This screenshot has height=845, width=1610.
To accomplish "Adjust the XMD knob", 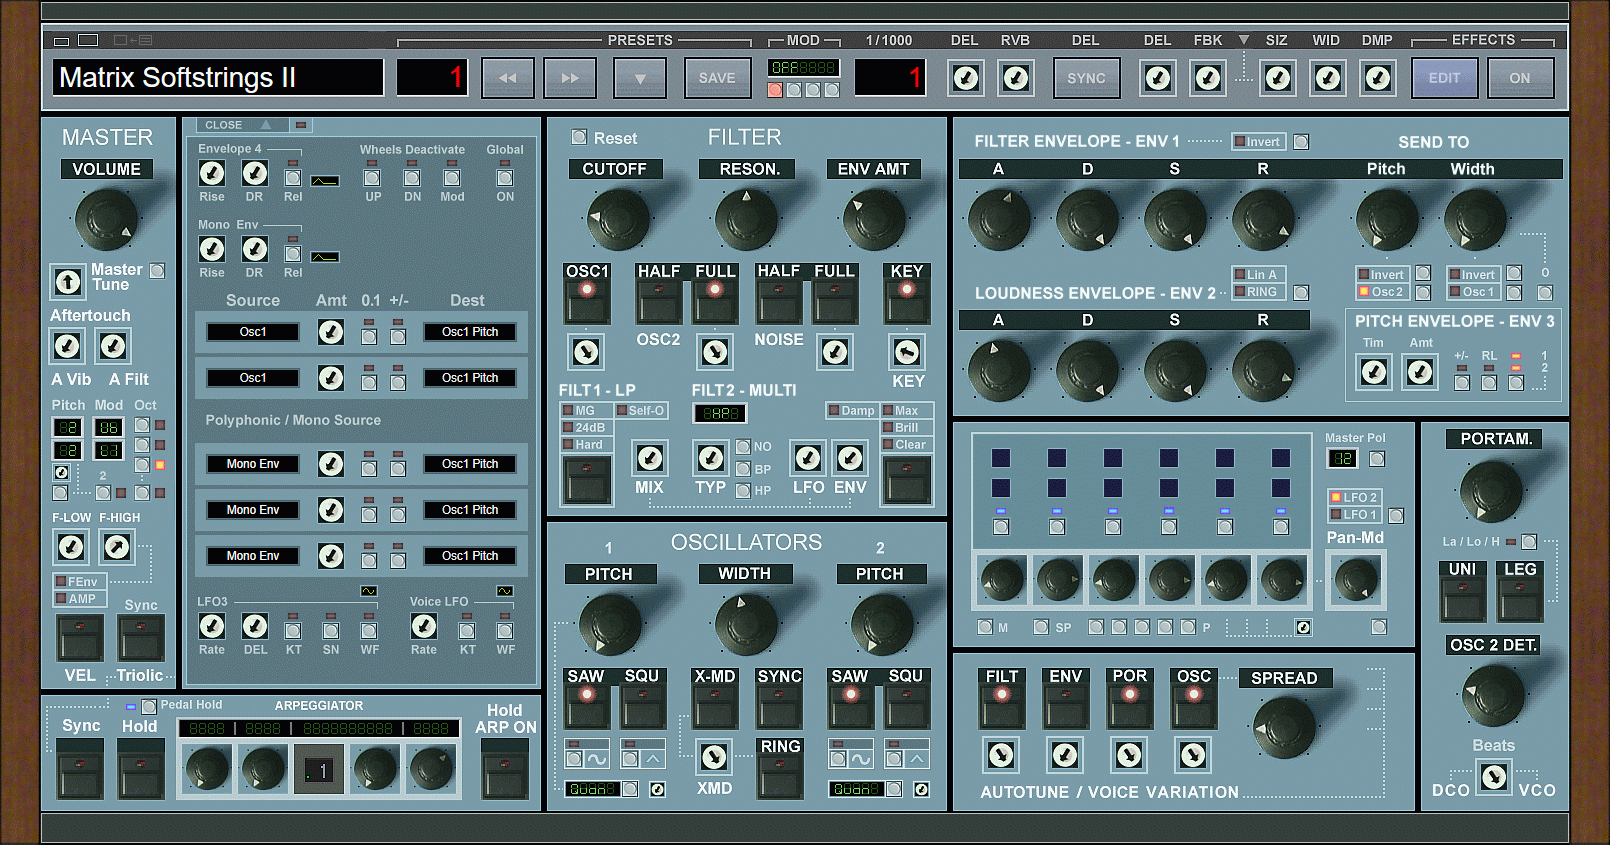I will [x=714, y=756].
